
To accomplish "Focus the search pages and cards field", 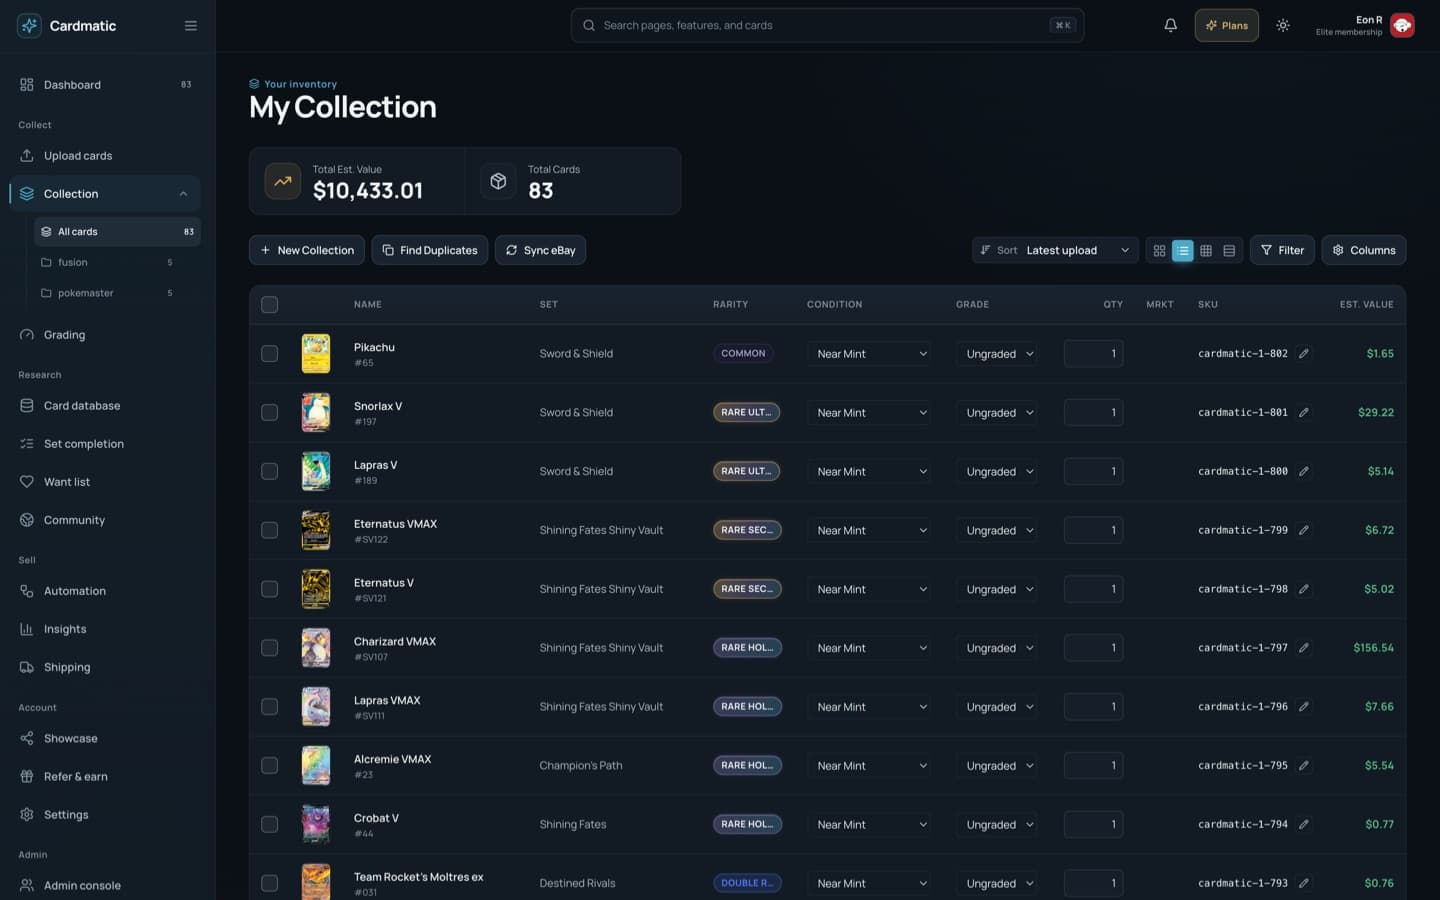I will coord(827,26).
